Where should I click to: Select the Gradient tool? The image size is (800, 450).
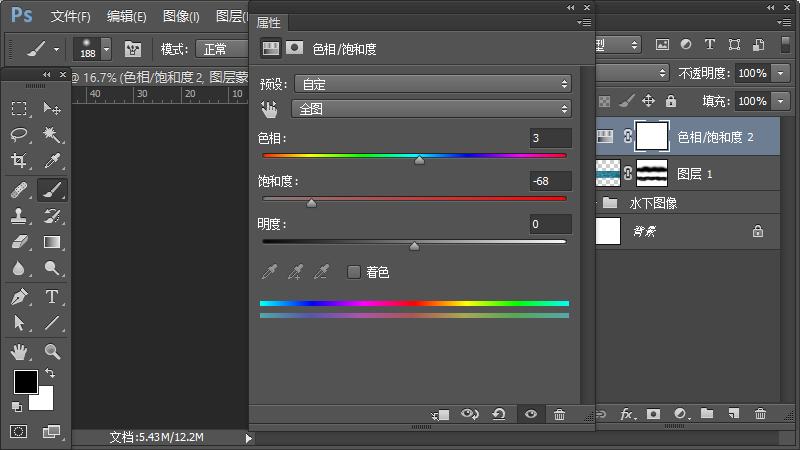click(x=52, y=242)
